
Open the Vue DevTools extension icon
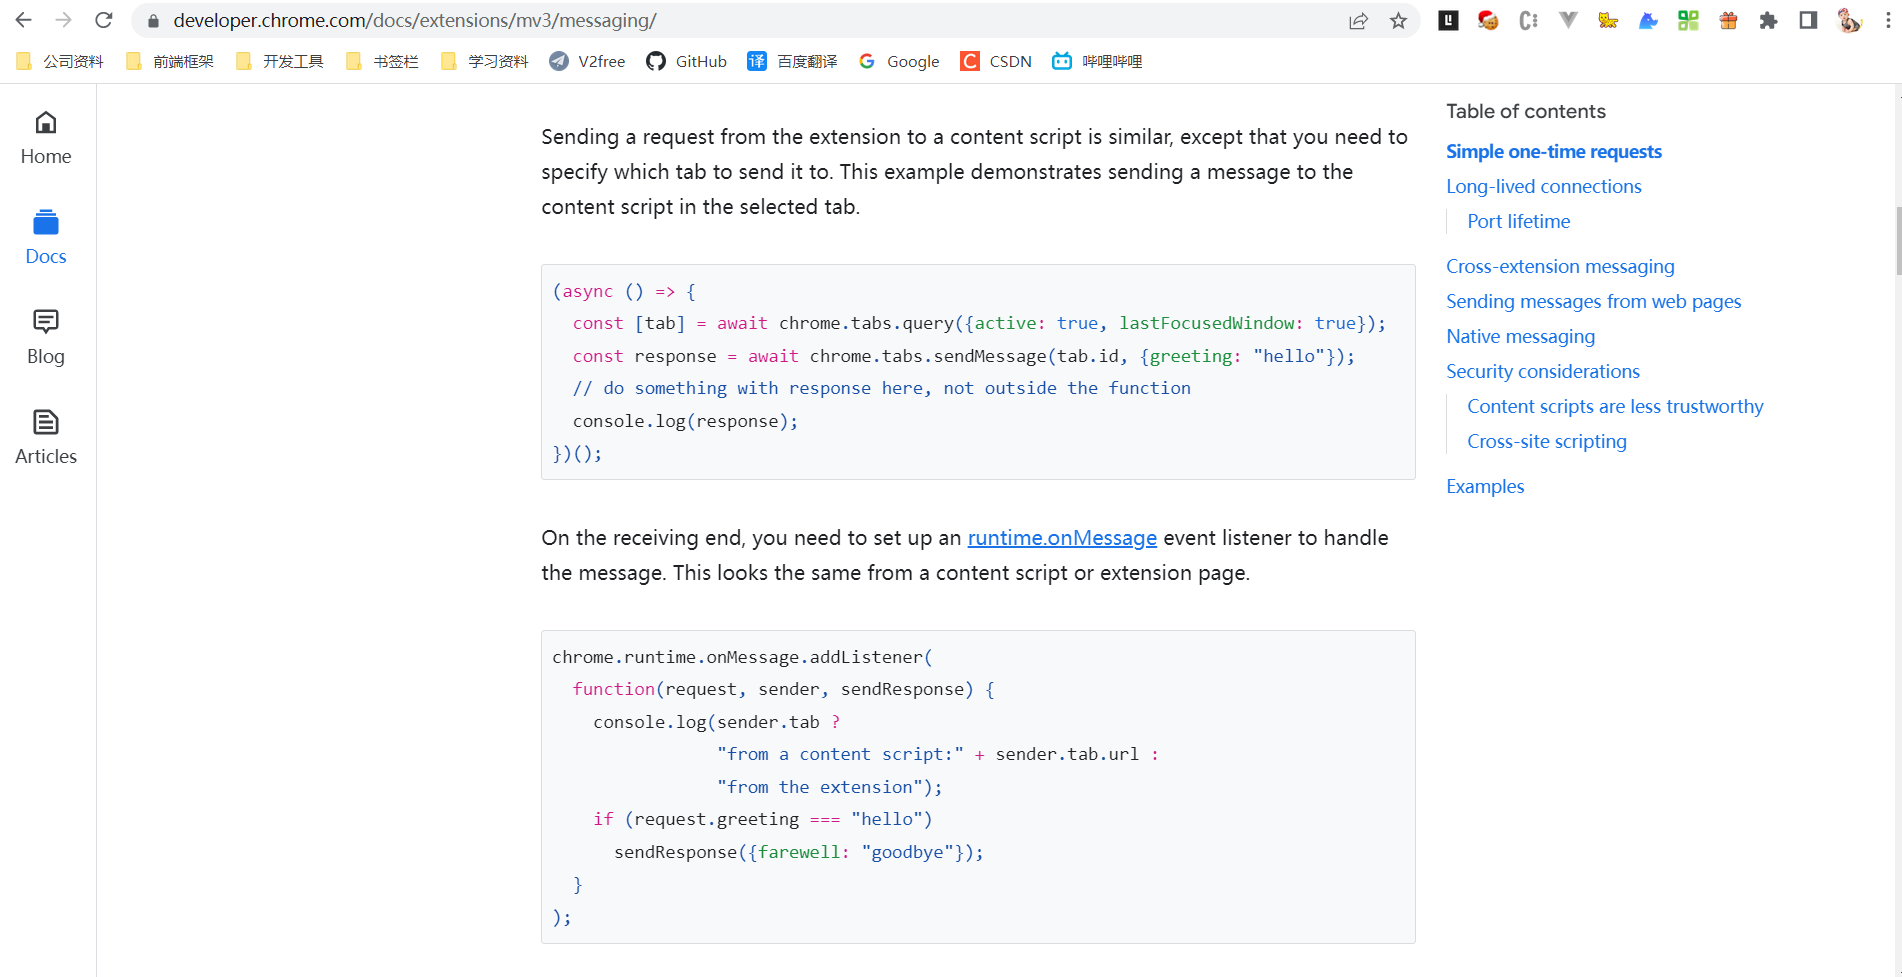click(1568, 20)
